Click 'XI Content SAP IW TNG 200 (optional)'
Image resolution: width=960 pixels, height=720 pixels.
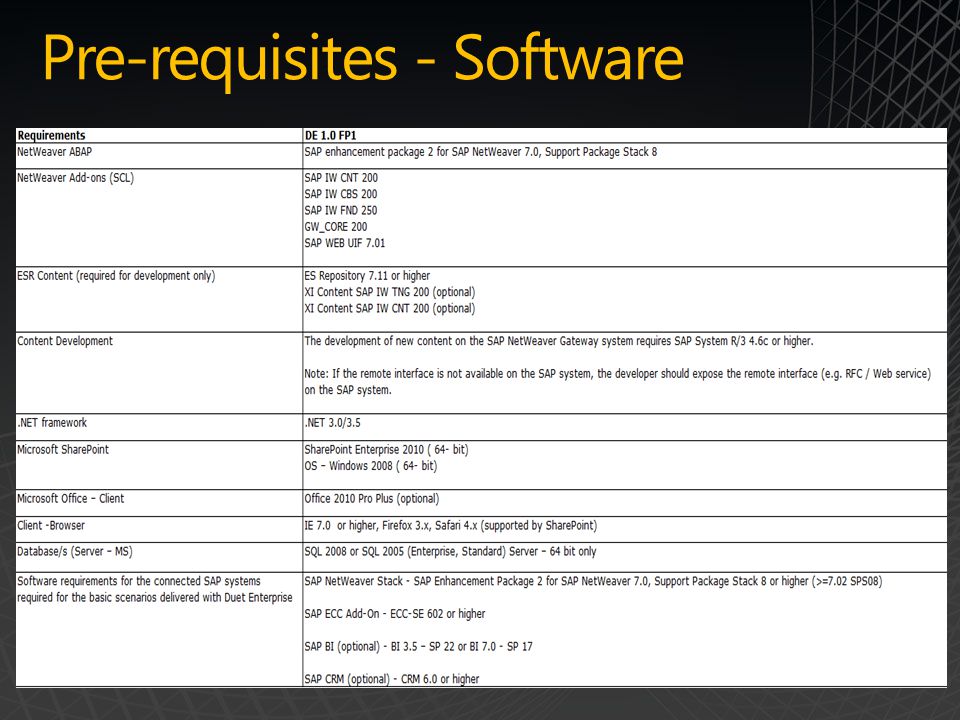pos(389,292)
